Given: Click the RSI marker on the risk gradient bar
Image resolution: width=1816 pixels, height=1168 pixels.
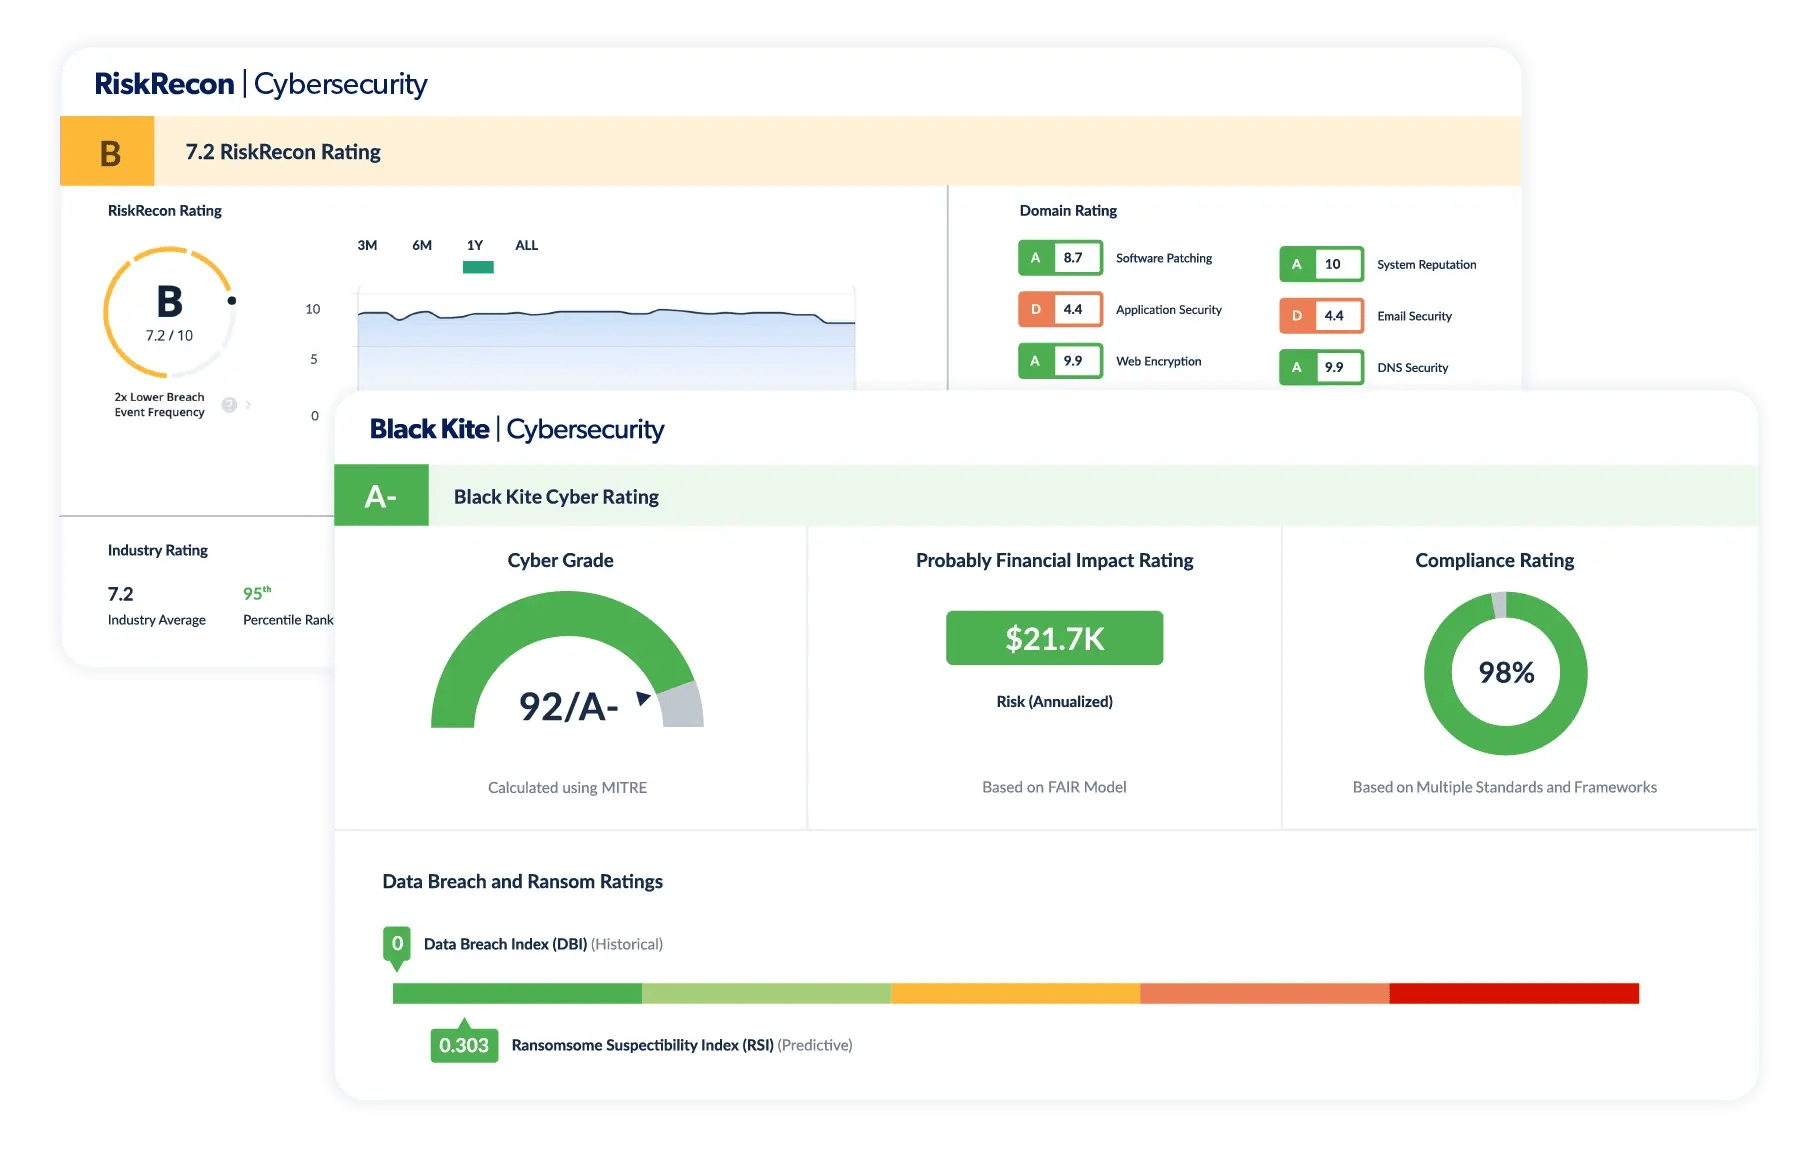Looking at the screenshot, I should coord(463,1043).
